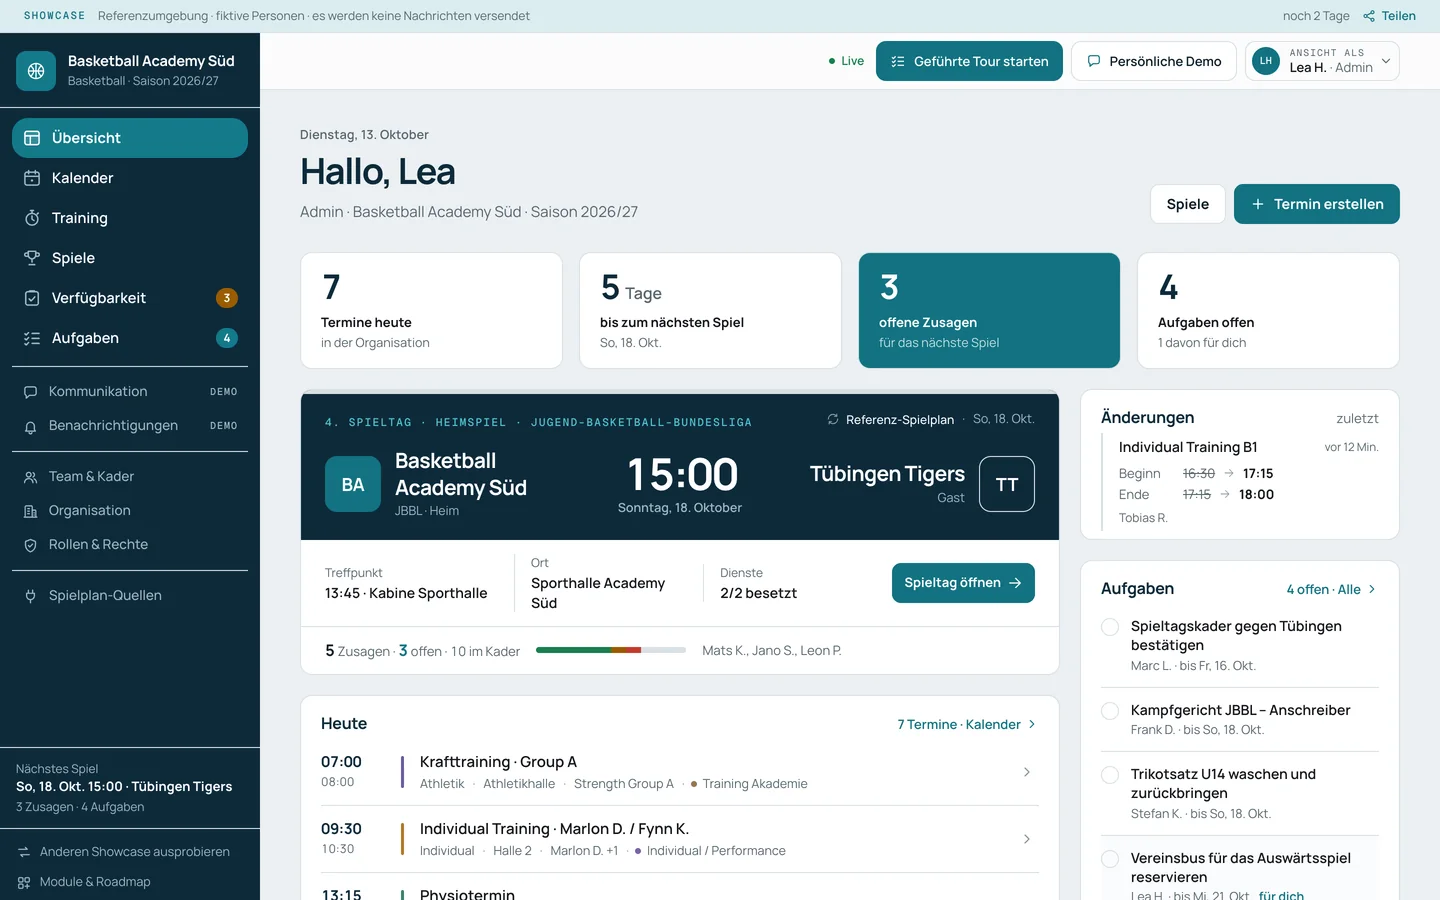This screenshot has height=900, width=1440.
Task: Click the Rollen & Rechte shield icon
Action: [x=30, y=545]
